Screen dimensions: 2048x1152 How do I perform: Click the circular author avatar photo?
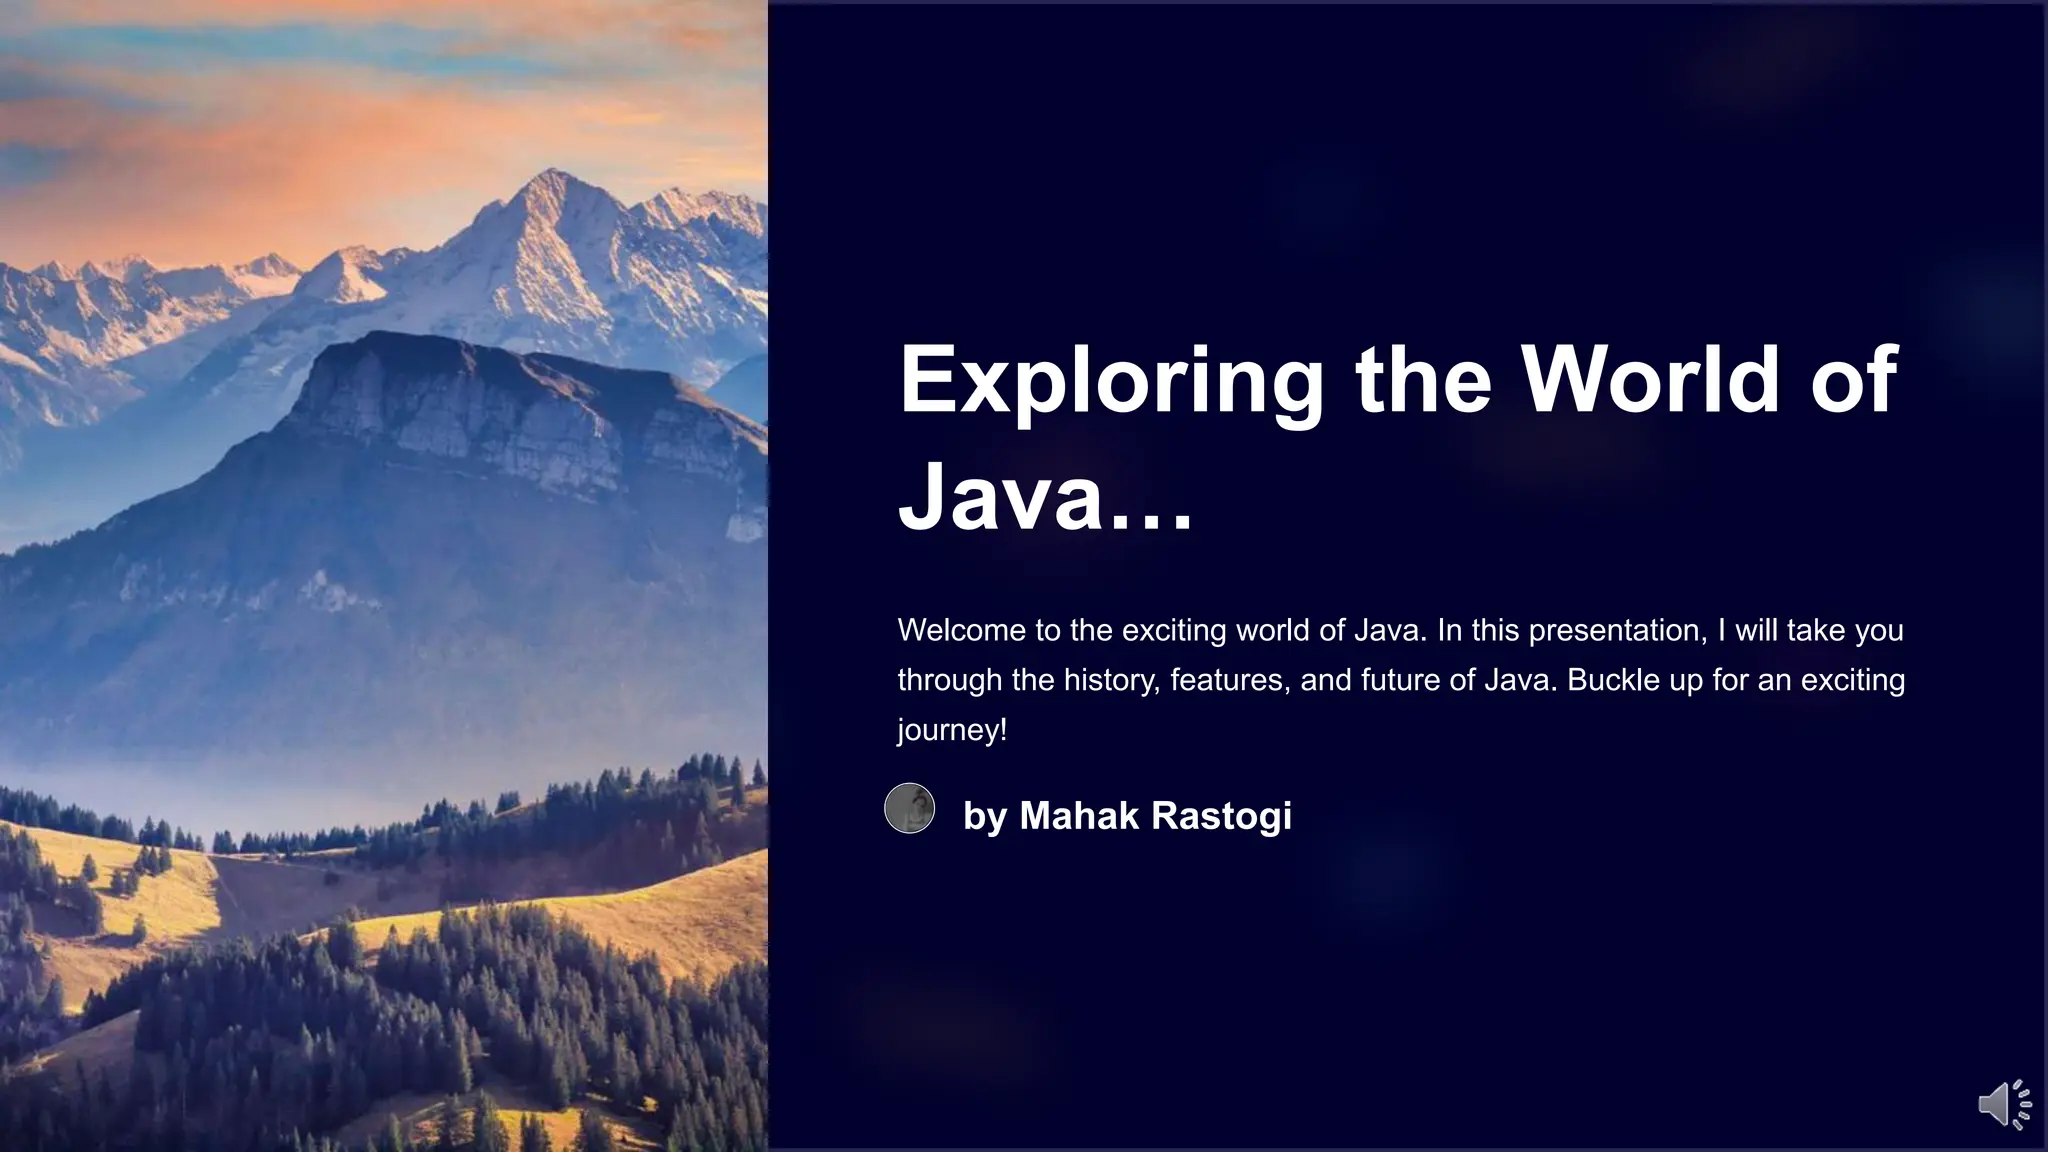909,808
